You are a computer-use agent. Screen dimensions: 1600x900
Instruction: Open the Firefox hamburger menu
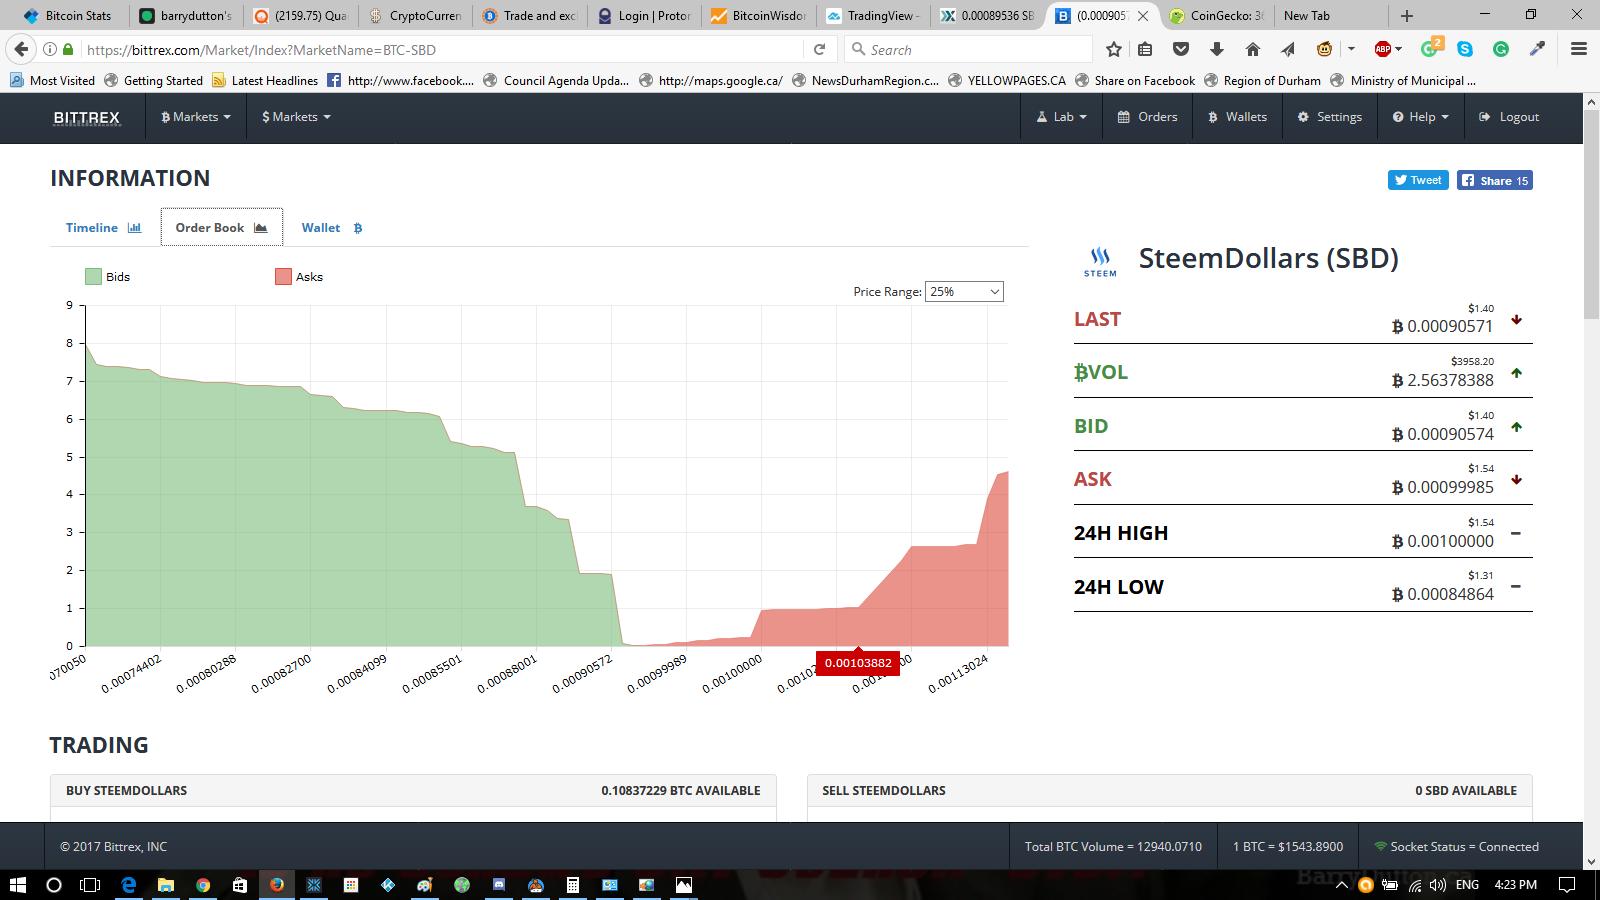tap(1579, 49)
